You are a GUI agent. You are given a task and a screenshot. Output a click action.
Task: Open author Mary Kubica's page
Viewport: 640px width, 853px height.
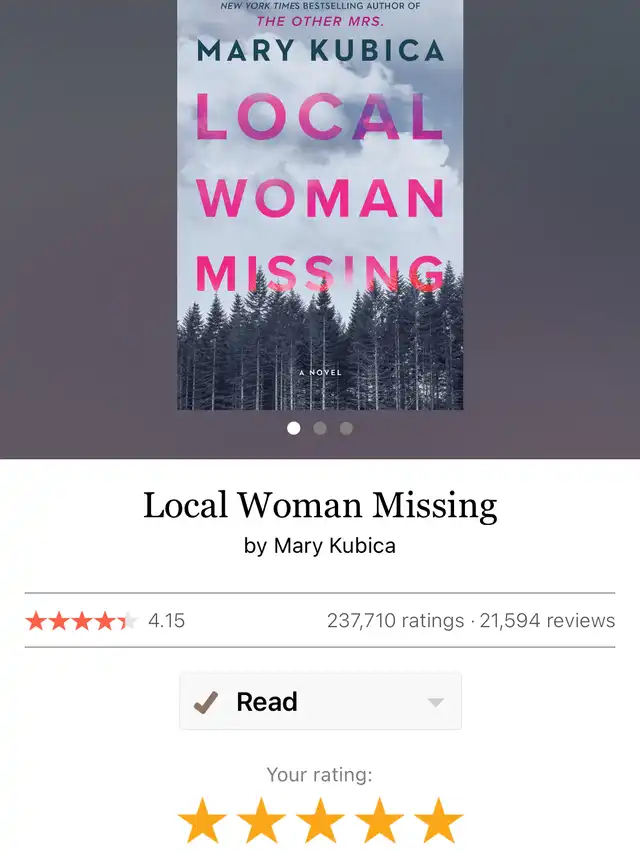pos(335,546)
